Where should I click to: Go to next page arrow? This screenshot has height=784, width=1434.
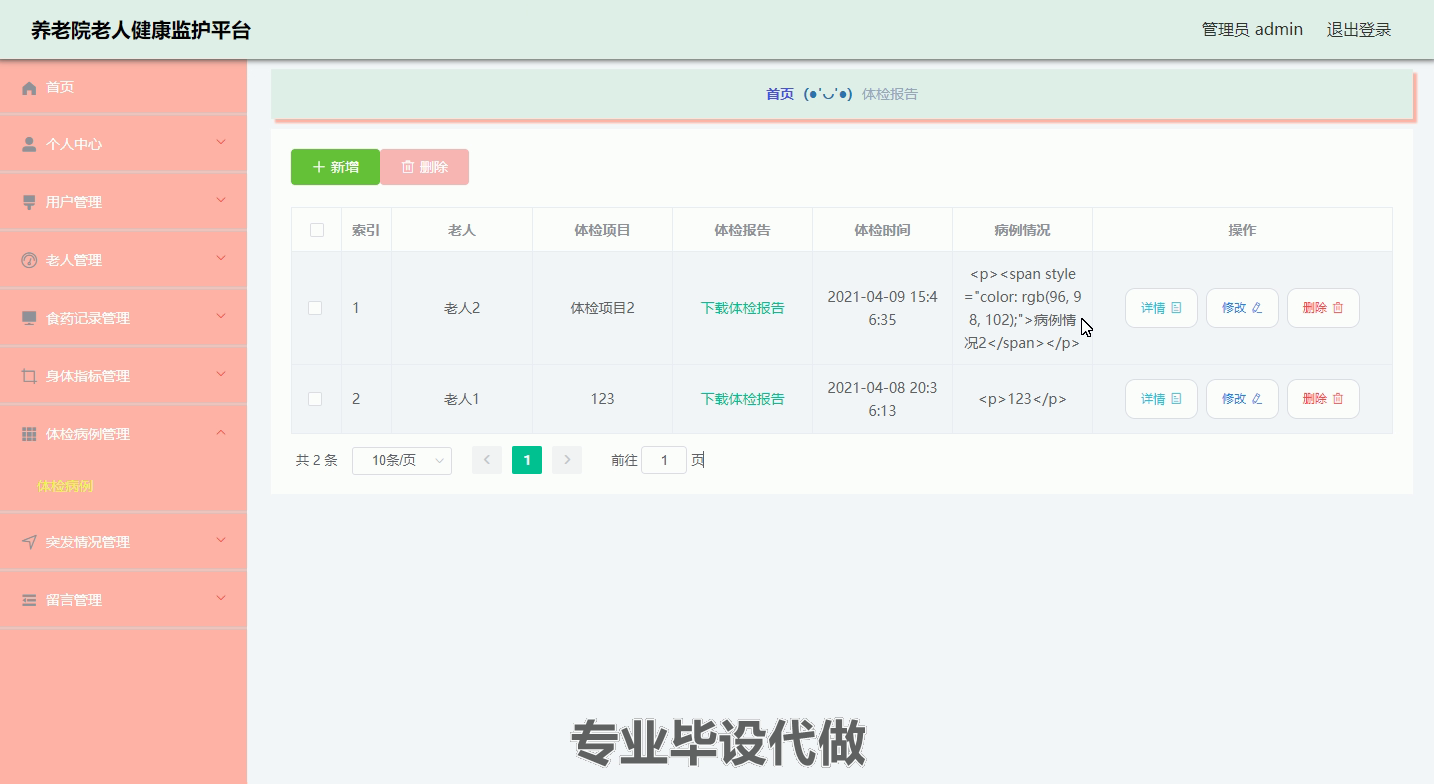tap(567, 460)
